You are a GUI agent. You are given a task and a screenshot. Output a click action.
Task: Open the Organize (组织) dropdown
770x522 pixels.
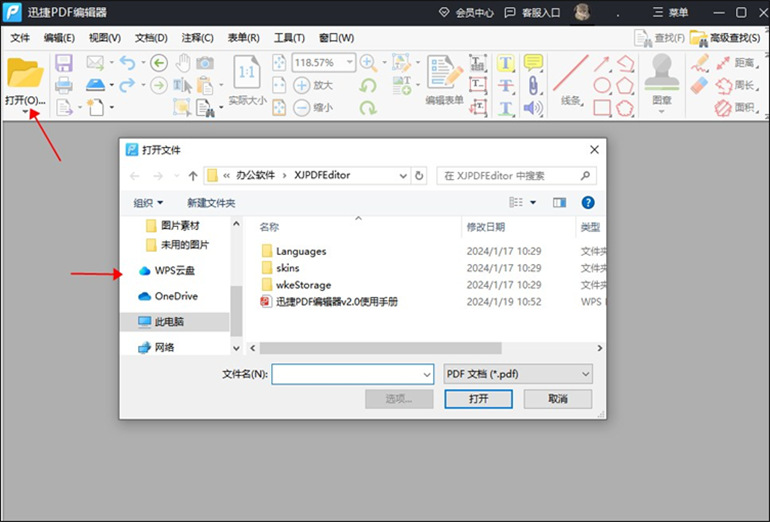point(148,203)
